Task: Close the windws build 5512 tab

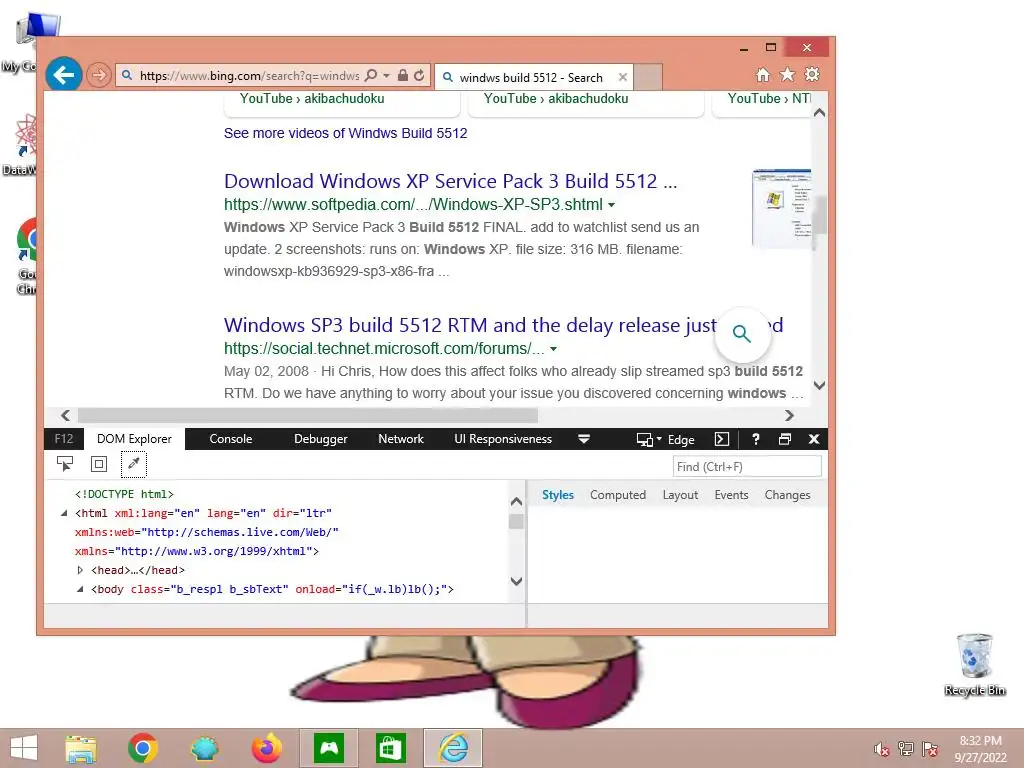Action: 623,77
